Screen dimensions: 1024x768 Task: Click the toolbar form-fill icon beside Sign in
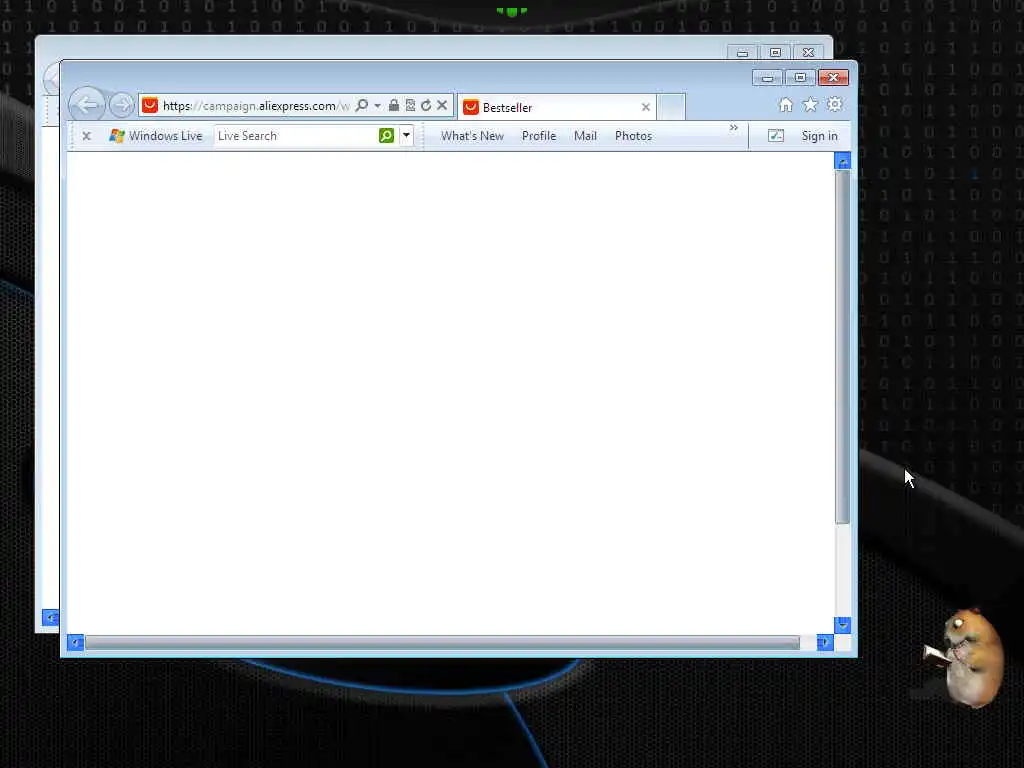pyautogui.click(x=776, y=136)
